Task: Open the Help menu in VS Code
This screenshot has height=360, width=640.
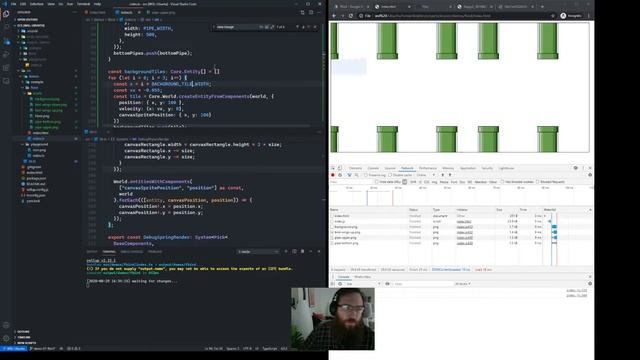Action: 97,4
